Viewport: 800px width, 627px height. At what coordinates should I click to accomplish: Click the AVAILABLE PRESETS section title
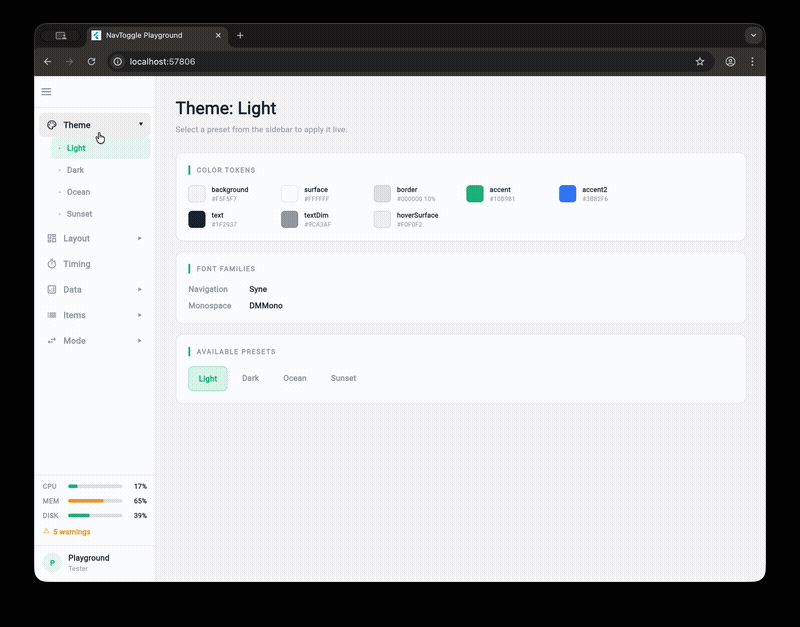point(236,352)
